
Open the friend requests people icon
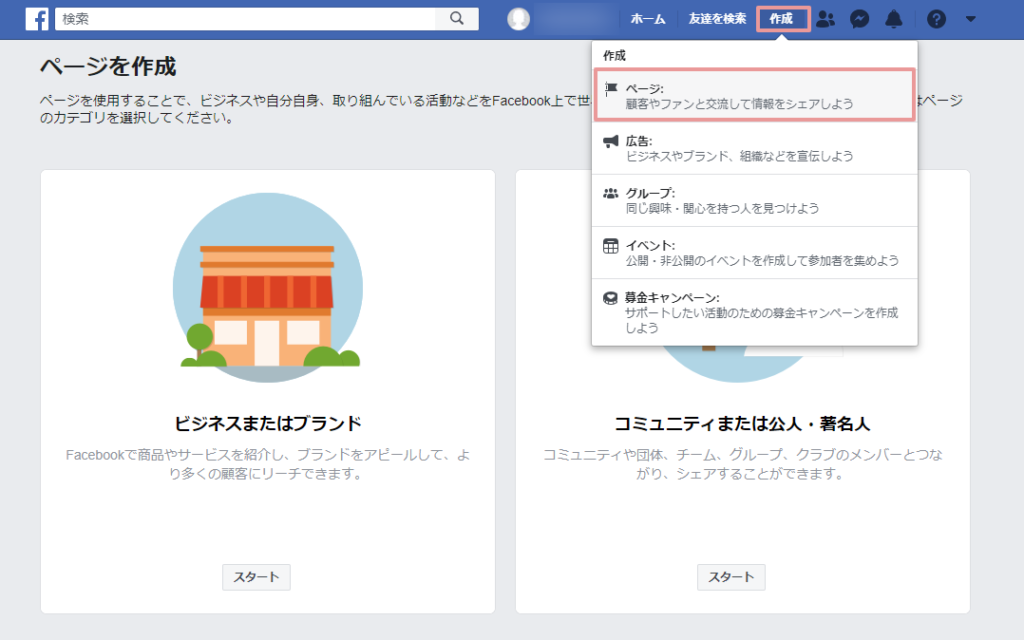point(825,18)
